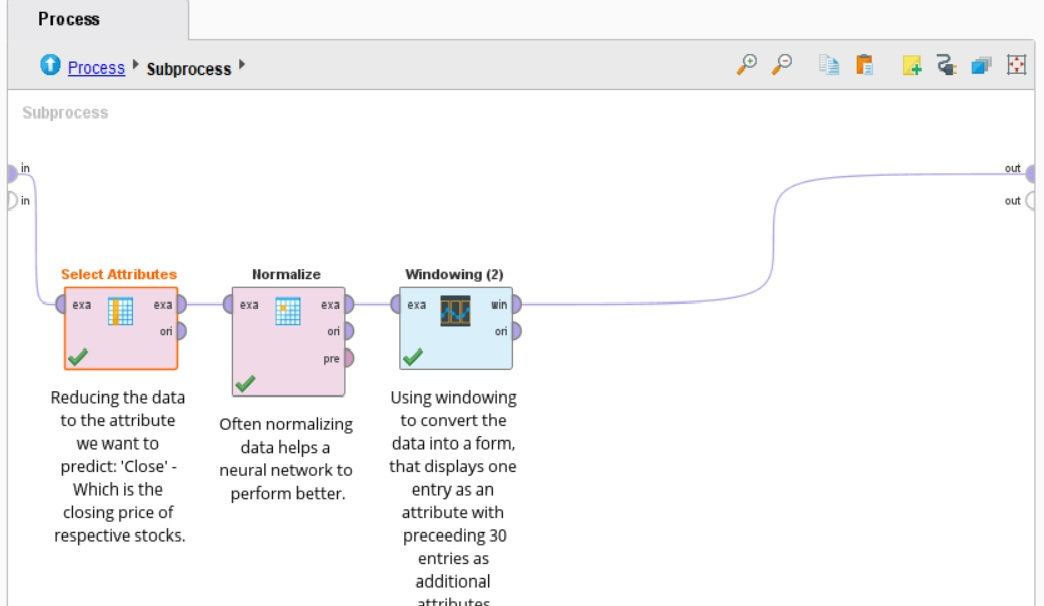Image resolution: width=1044 pixels, height=606 pixels.
Task: Click the paste clipboard toolbar icon
Action: 864,65
